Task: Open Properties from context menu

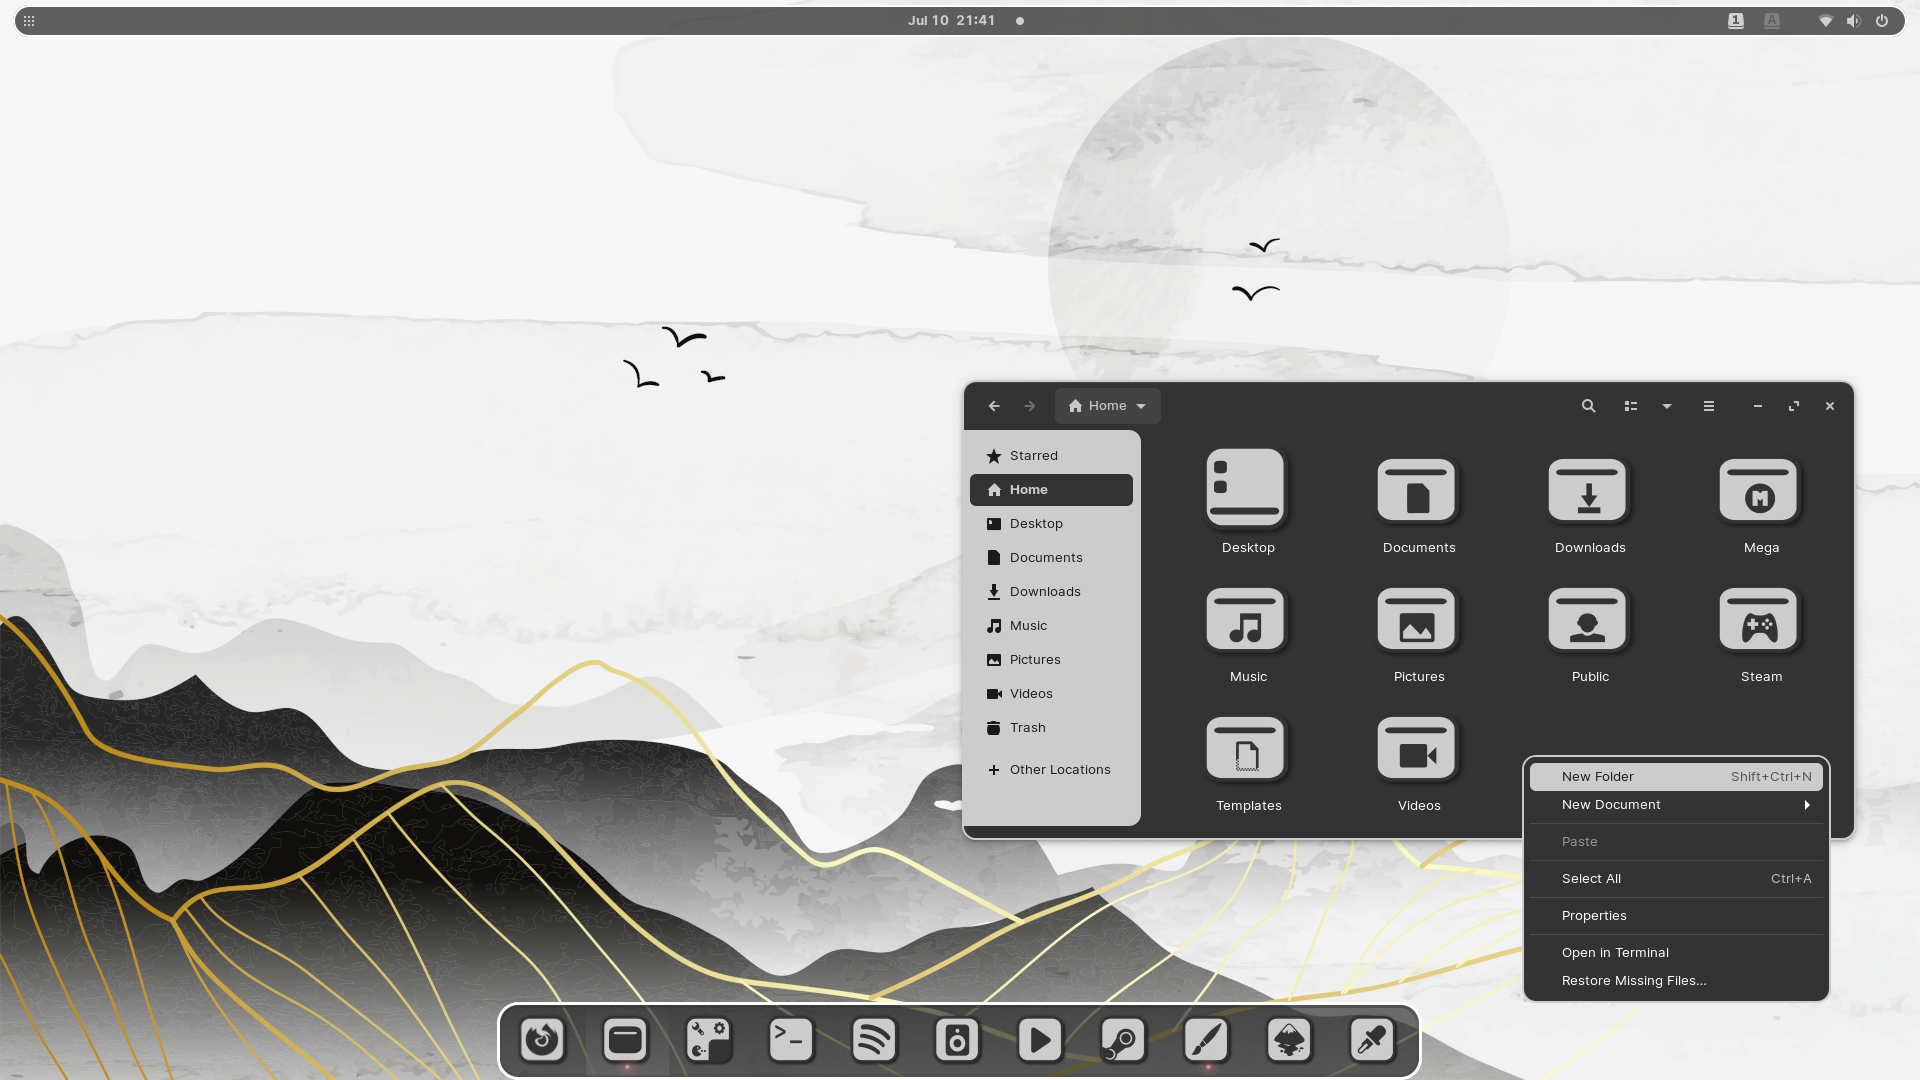Action: pyautogui.click(x=1676, y=916)
